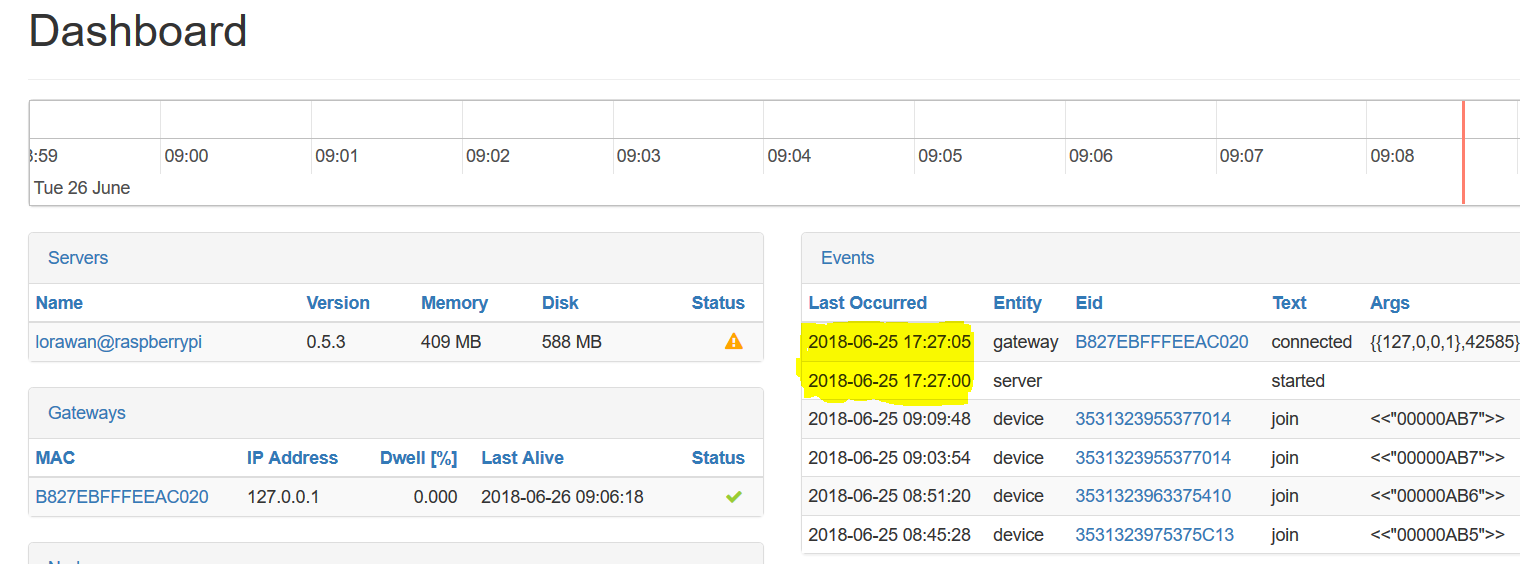This screenshot has width=1520, height=564.
Task: Sort servers by Memory column
Action: (x=454, y=303)
